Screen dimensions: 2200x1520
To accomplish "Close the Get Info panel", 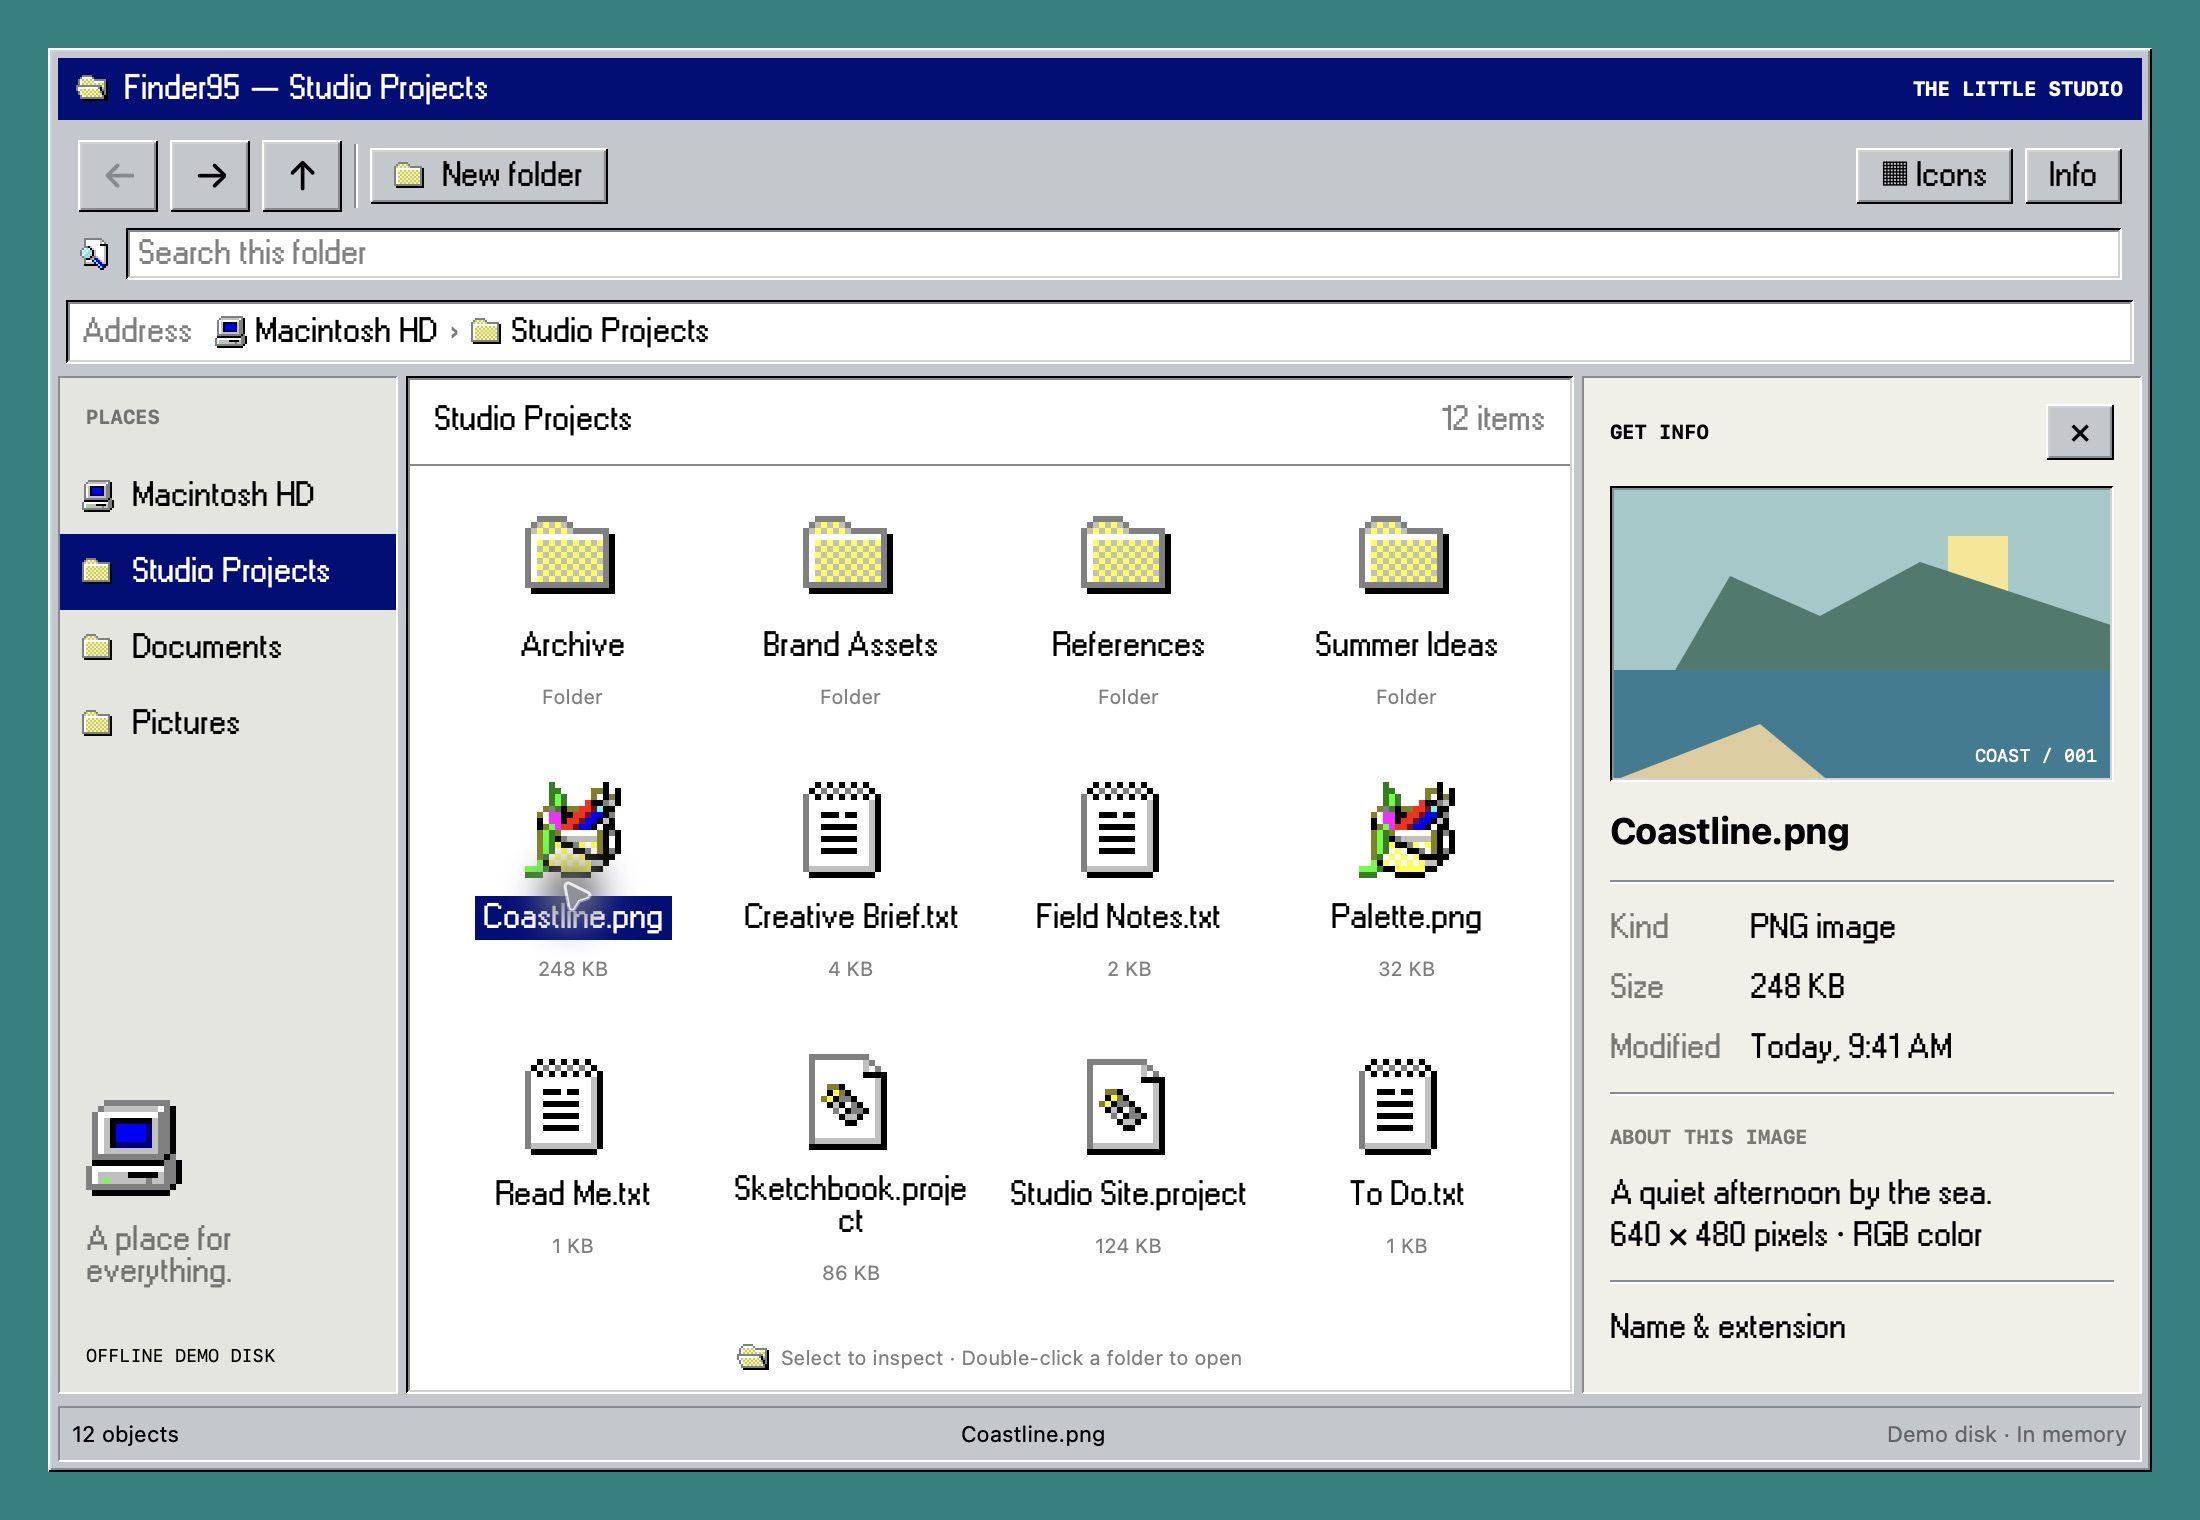I will (2080, 433).
